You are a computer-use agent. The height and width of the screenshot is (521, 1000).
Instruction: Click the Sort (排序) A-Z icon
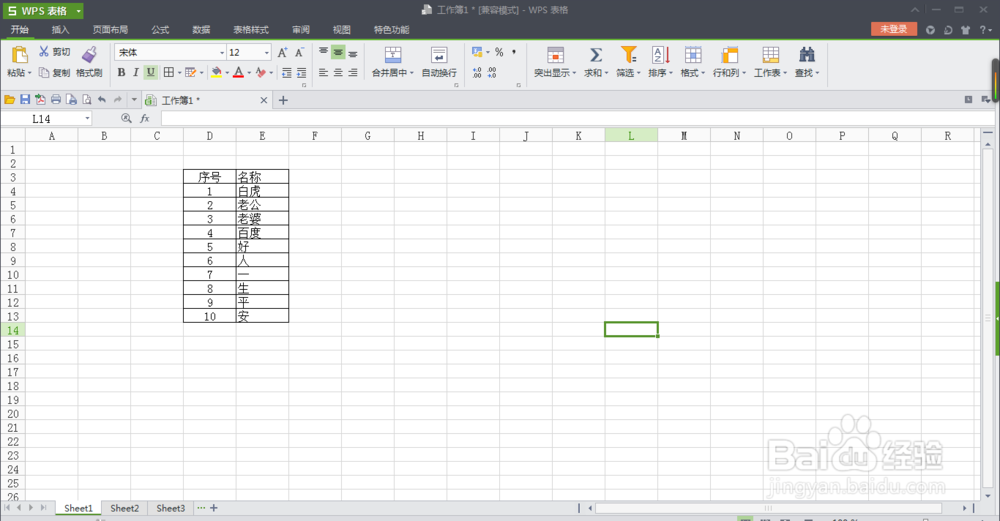coord(660,55)
